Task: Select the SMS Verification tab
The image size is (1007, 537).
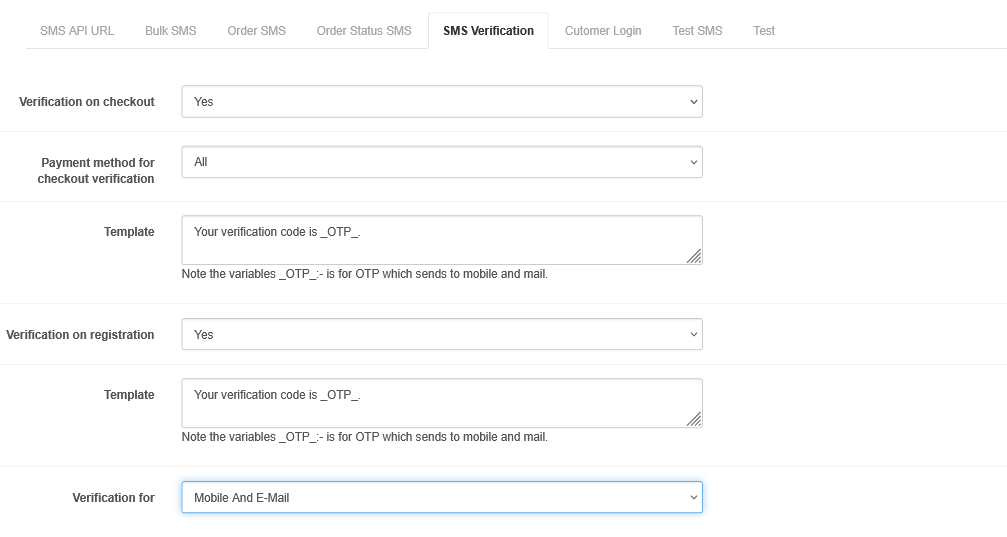Action: coord(488,31)
